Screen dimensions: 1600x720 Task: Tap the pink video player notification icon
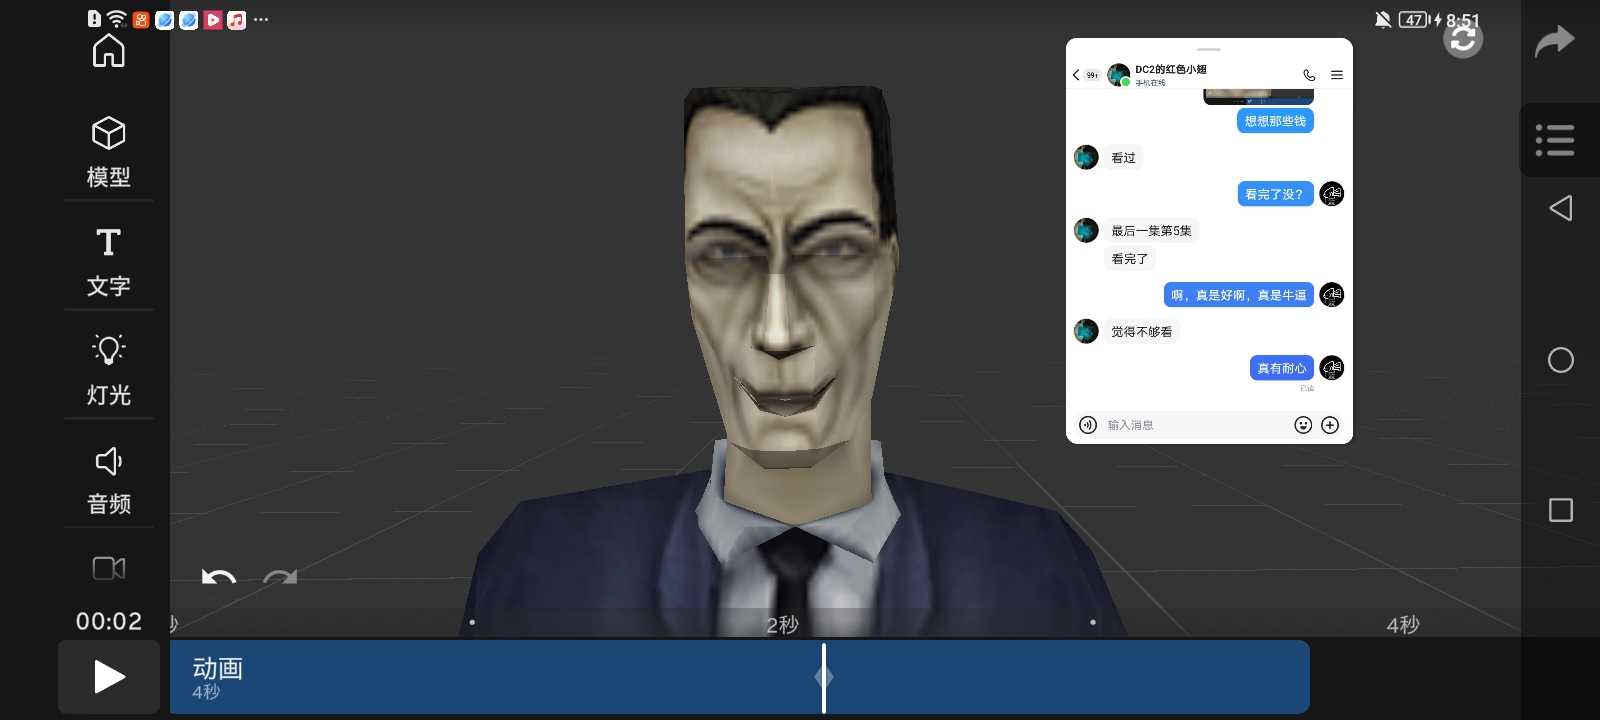click(x=213, y=20)
